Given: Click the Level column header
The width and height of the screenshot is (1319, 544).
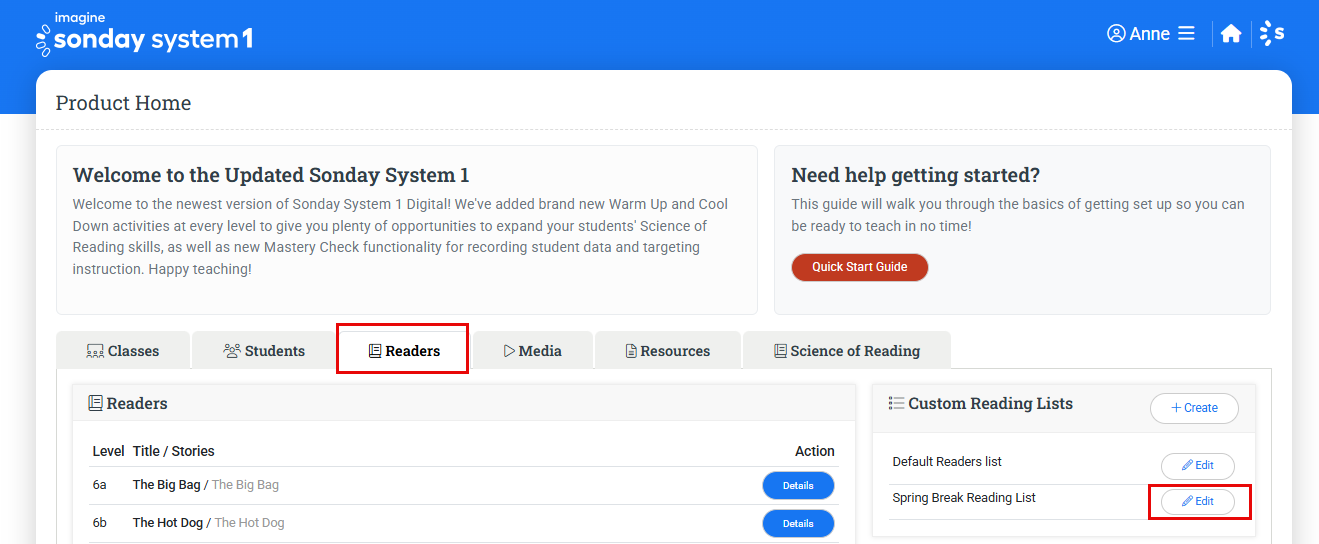Looking at the screenshot, I should click(x=109, y=451).
